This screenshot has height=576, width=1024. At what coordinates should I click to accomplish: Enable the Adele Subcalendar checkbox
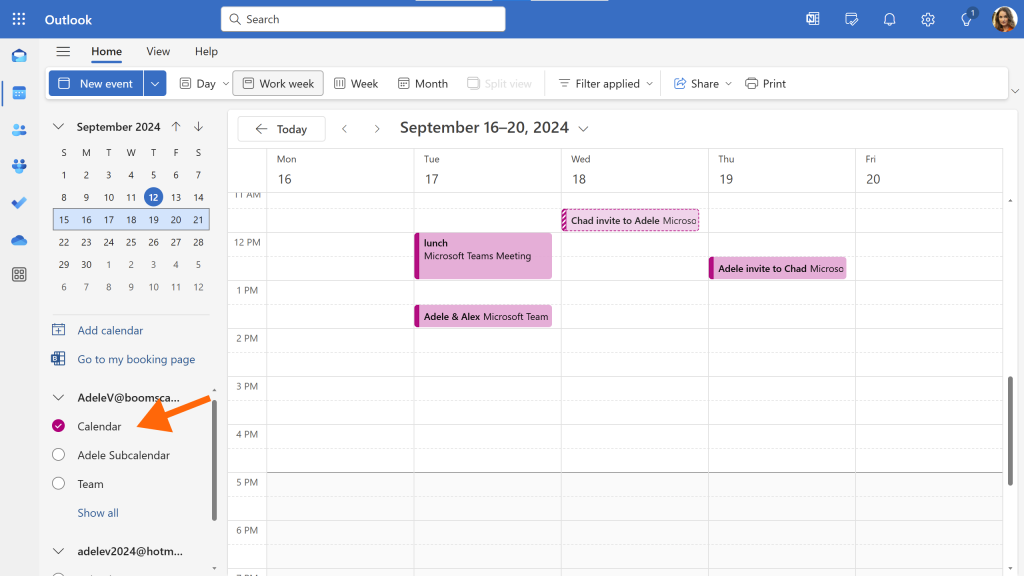pyautogui.click(x=59, y=455)
